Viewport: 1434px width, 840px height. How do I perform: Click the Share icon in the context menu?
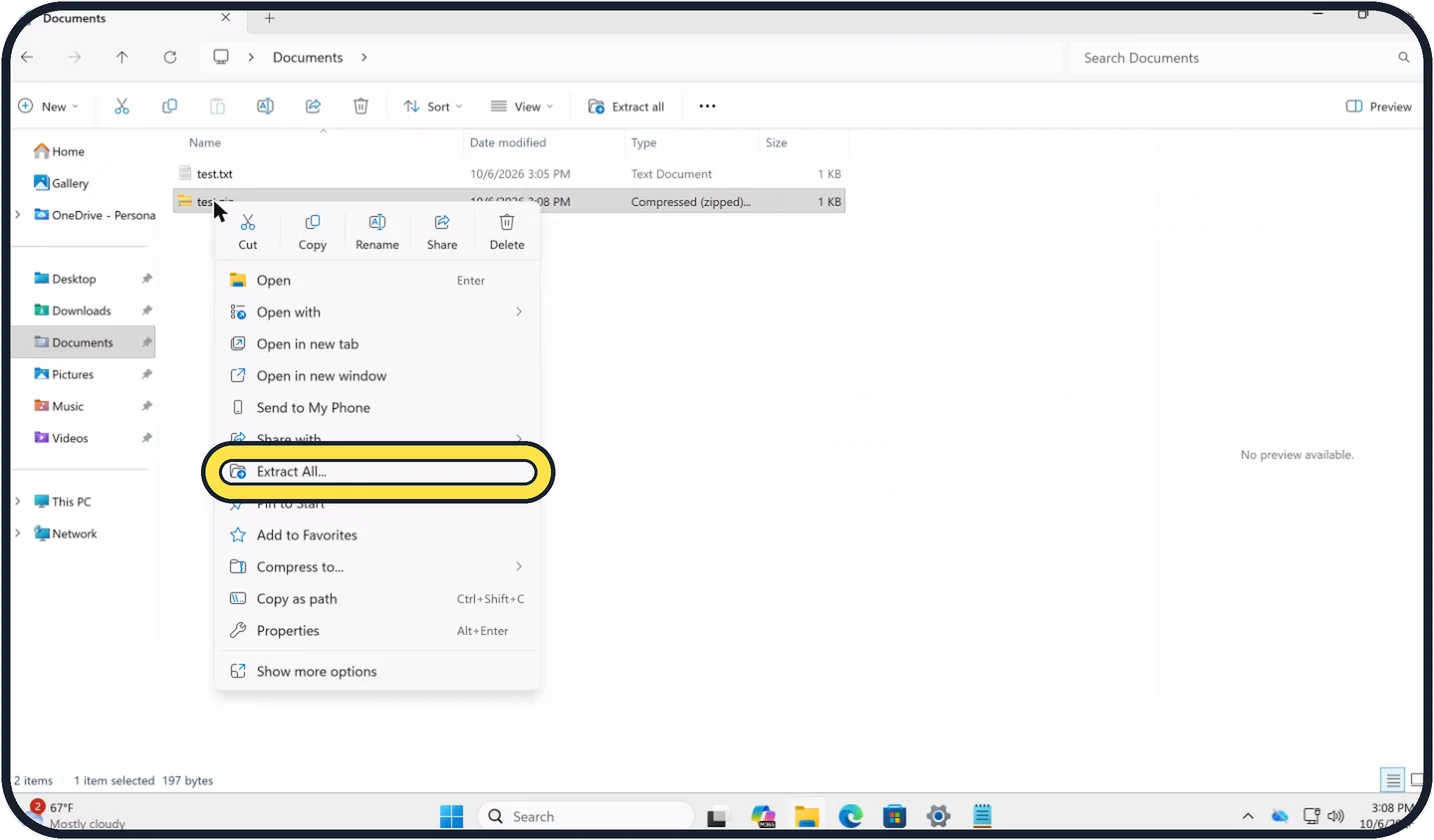(442, 223)
